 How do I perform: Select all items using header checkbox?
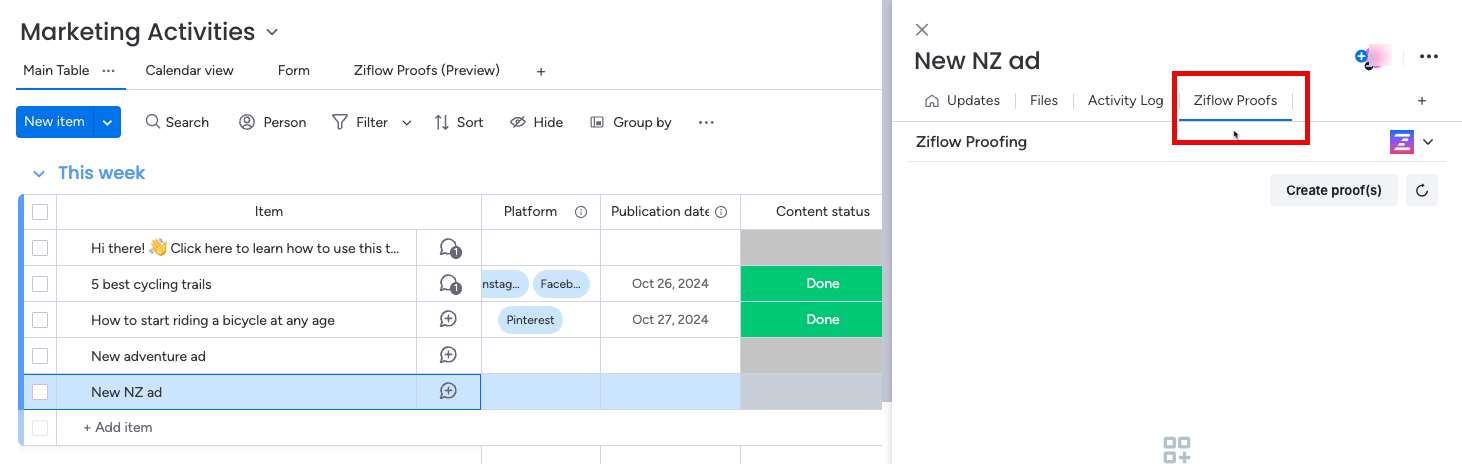pyautogui.click(x=40, y=212)
